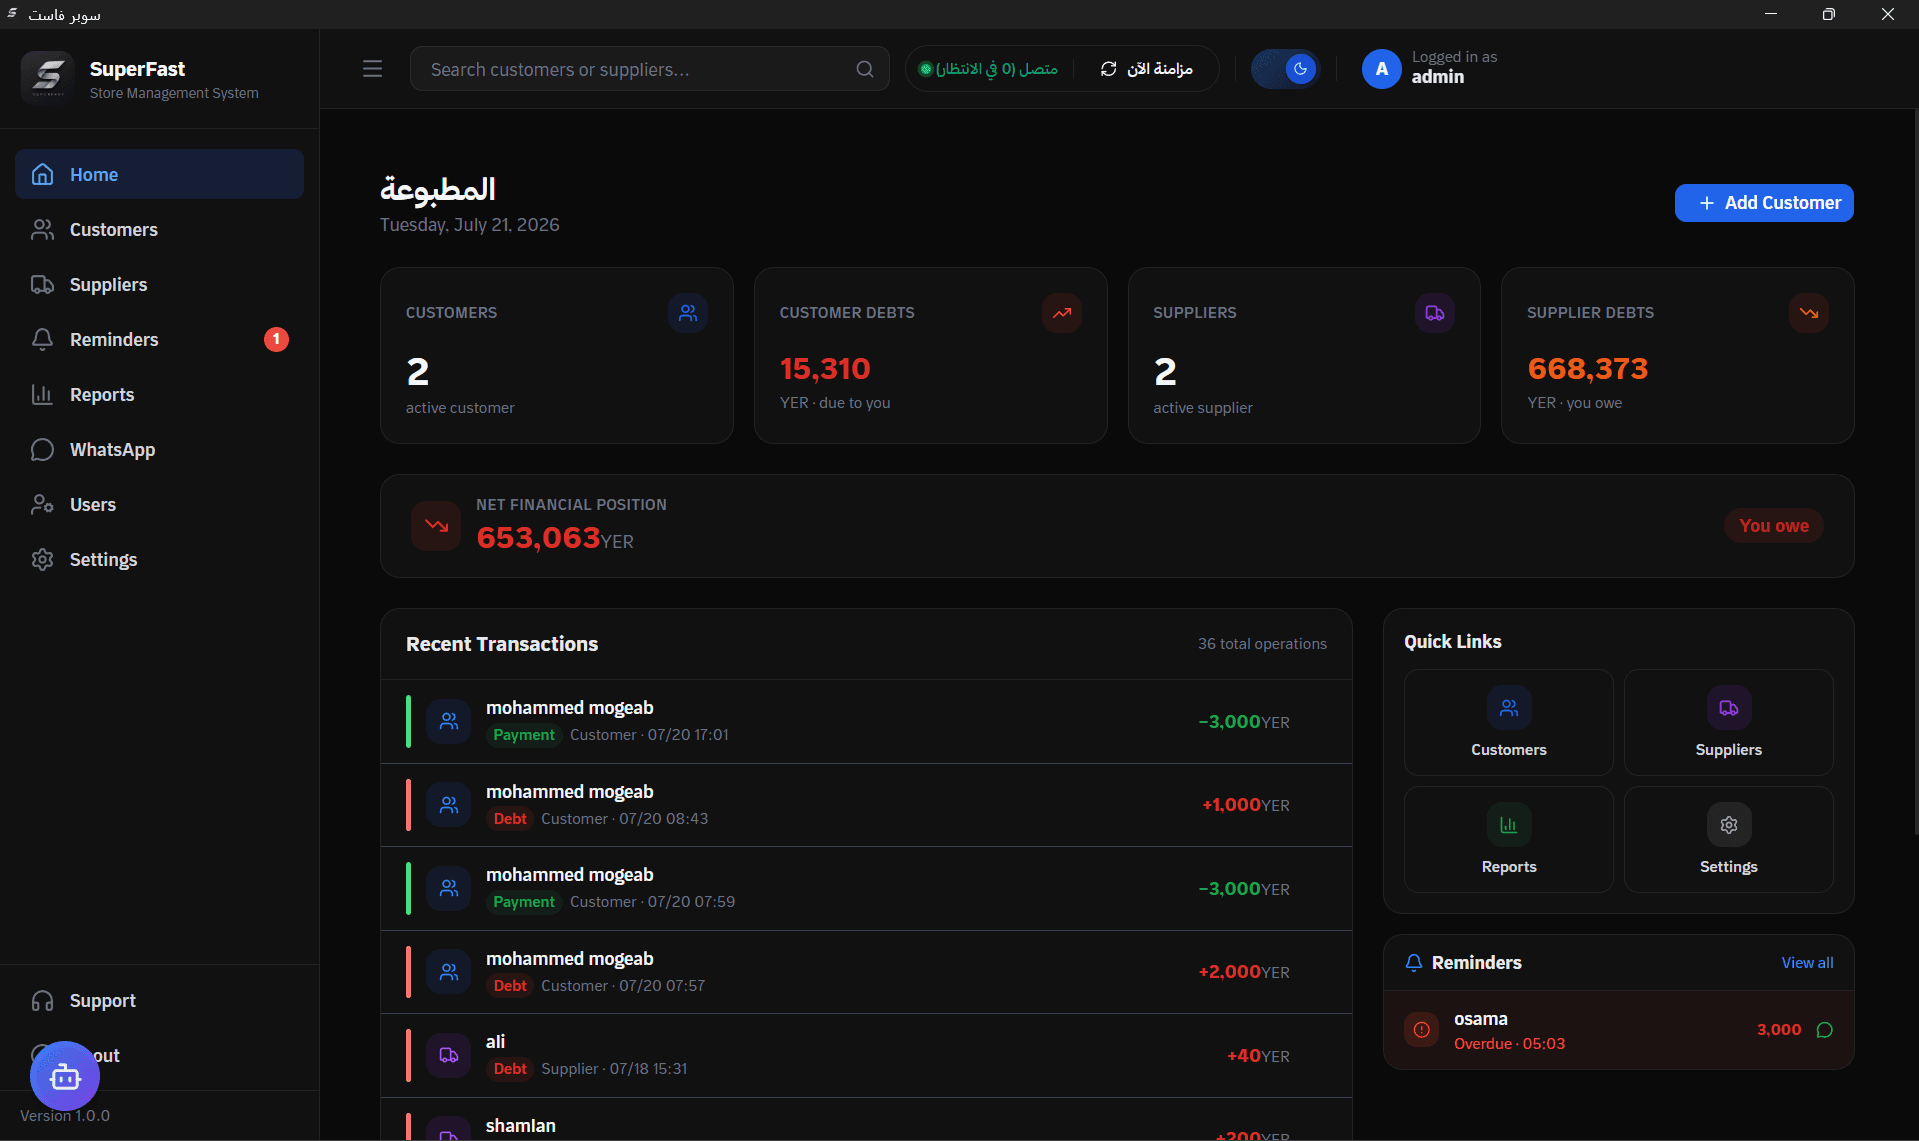
Task: Click the Reminders badge showing 1
Action: (x=276, y=339)
